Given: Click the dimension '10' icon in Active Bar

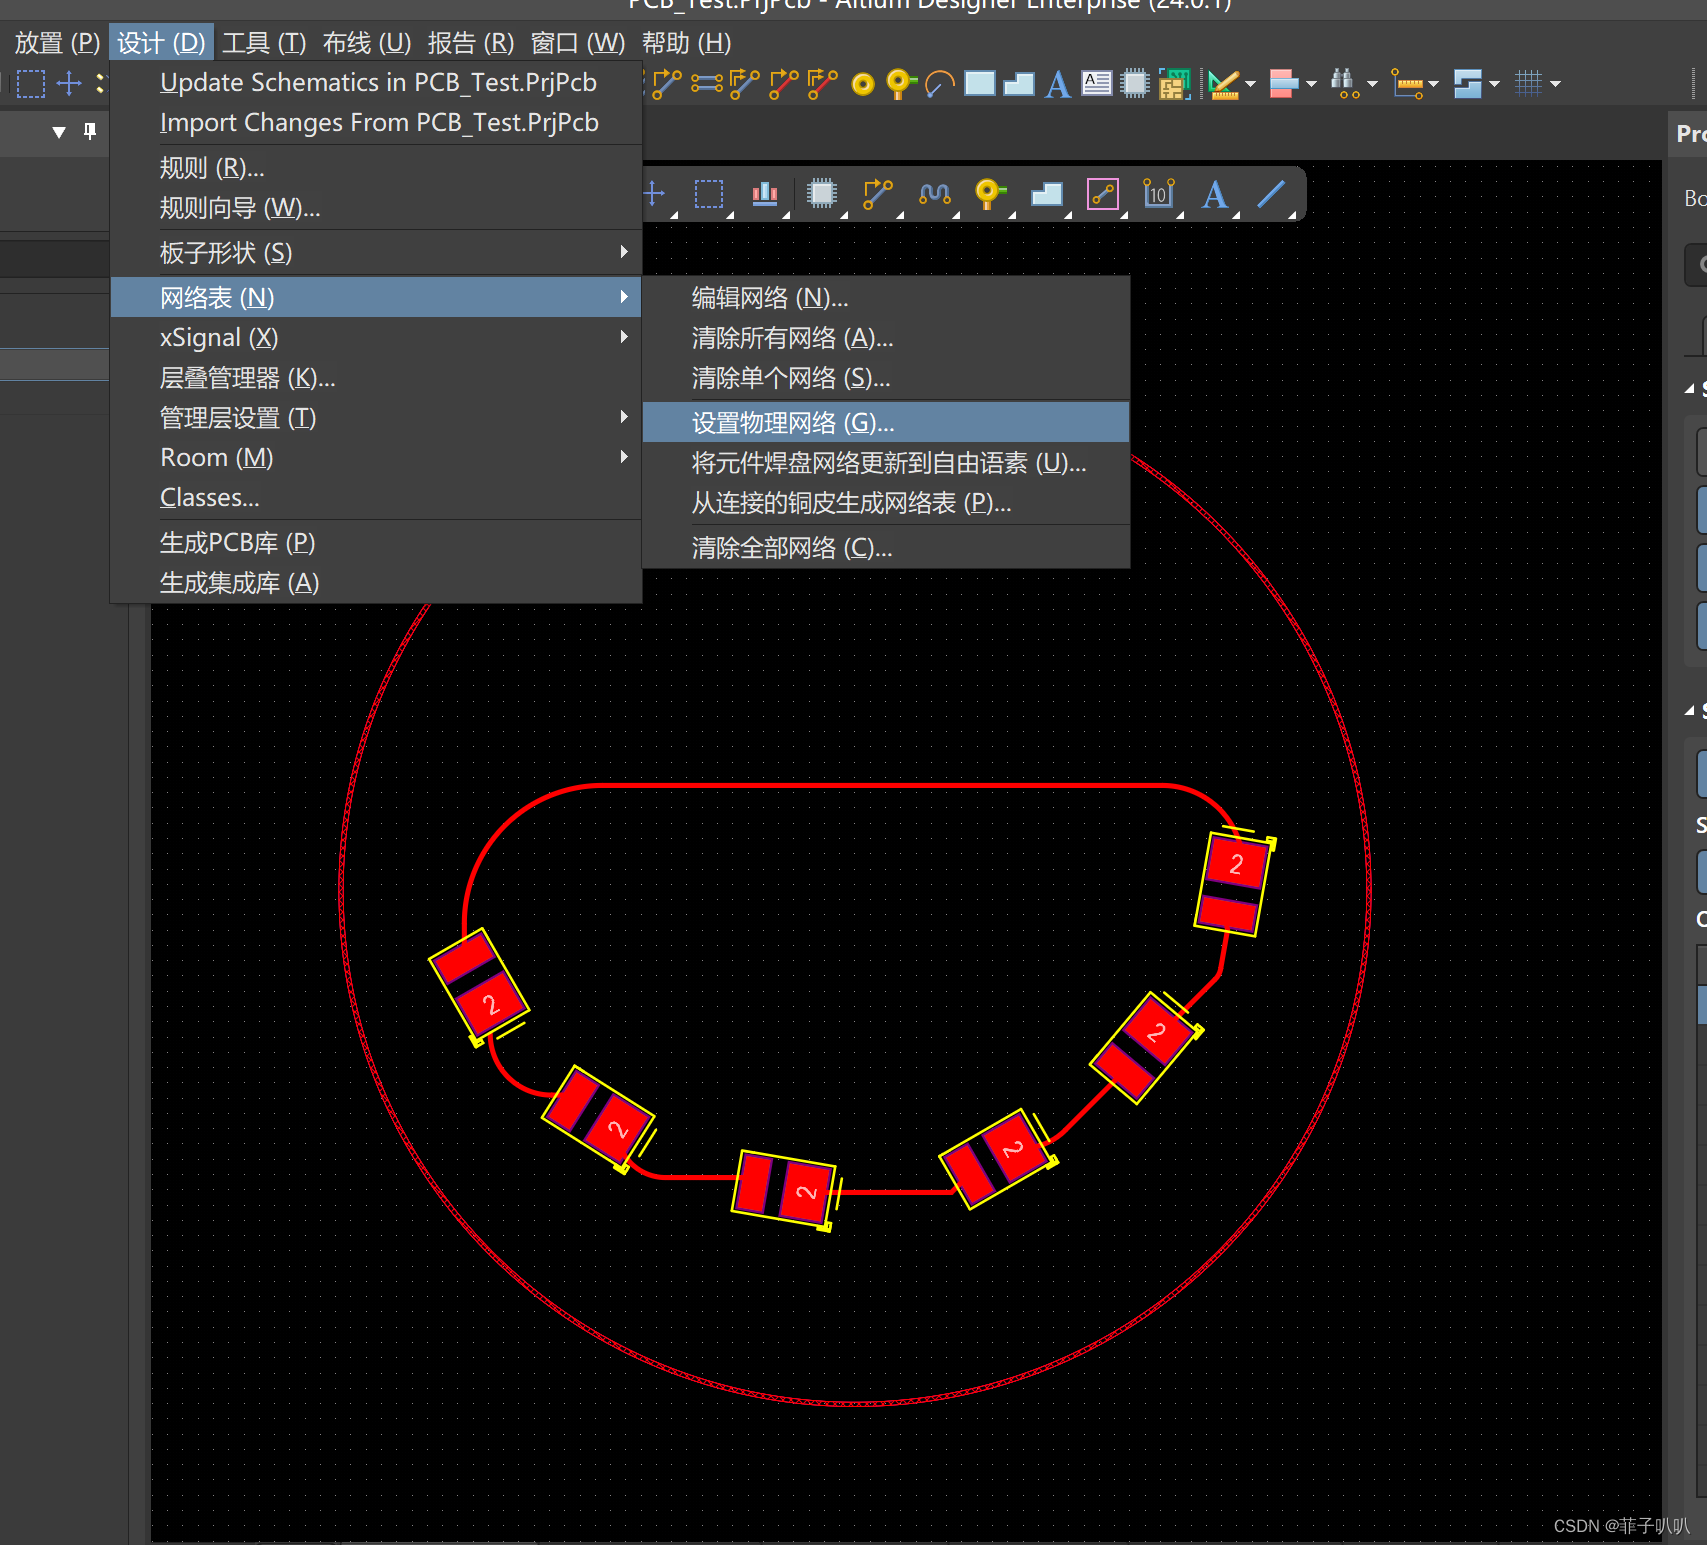Looking at the screenshot, I should [1159, 194].
